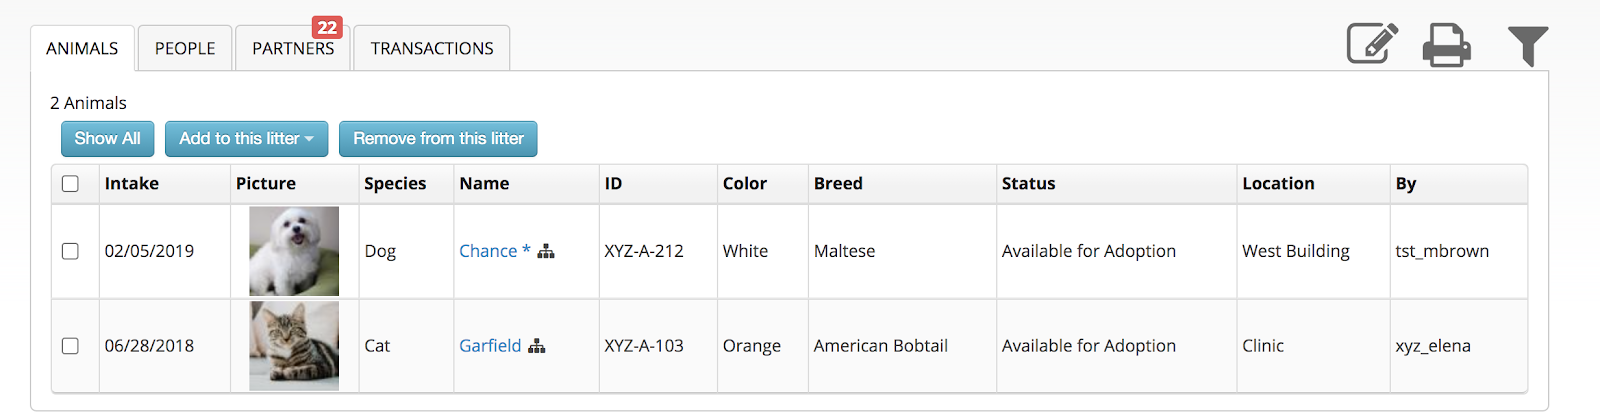Viewport: 1600px width, 418px height.
Task: Click the white Maltese dog photo
Action: click(x=294, y=251)
